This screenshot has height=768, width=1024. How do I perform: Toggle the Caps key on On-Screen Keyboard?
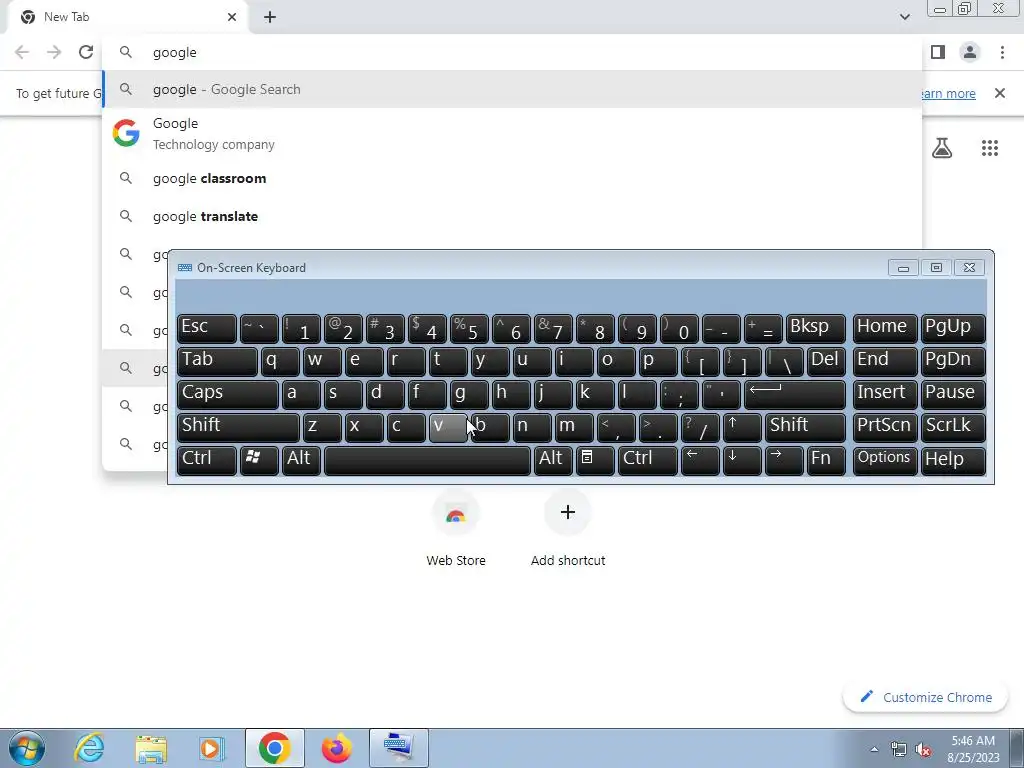[x=227, y=394]
